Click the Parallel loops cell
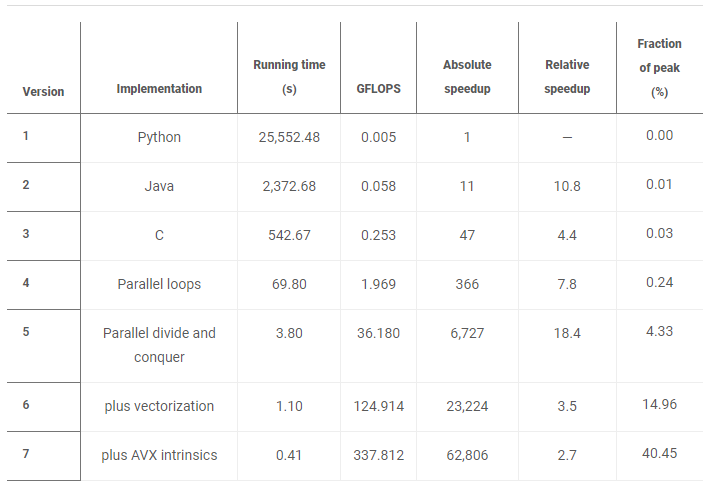Image resolution: width=716 pixels, height=485 pixels. pos(159,284)
